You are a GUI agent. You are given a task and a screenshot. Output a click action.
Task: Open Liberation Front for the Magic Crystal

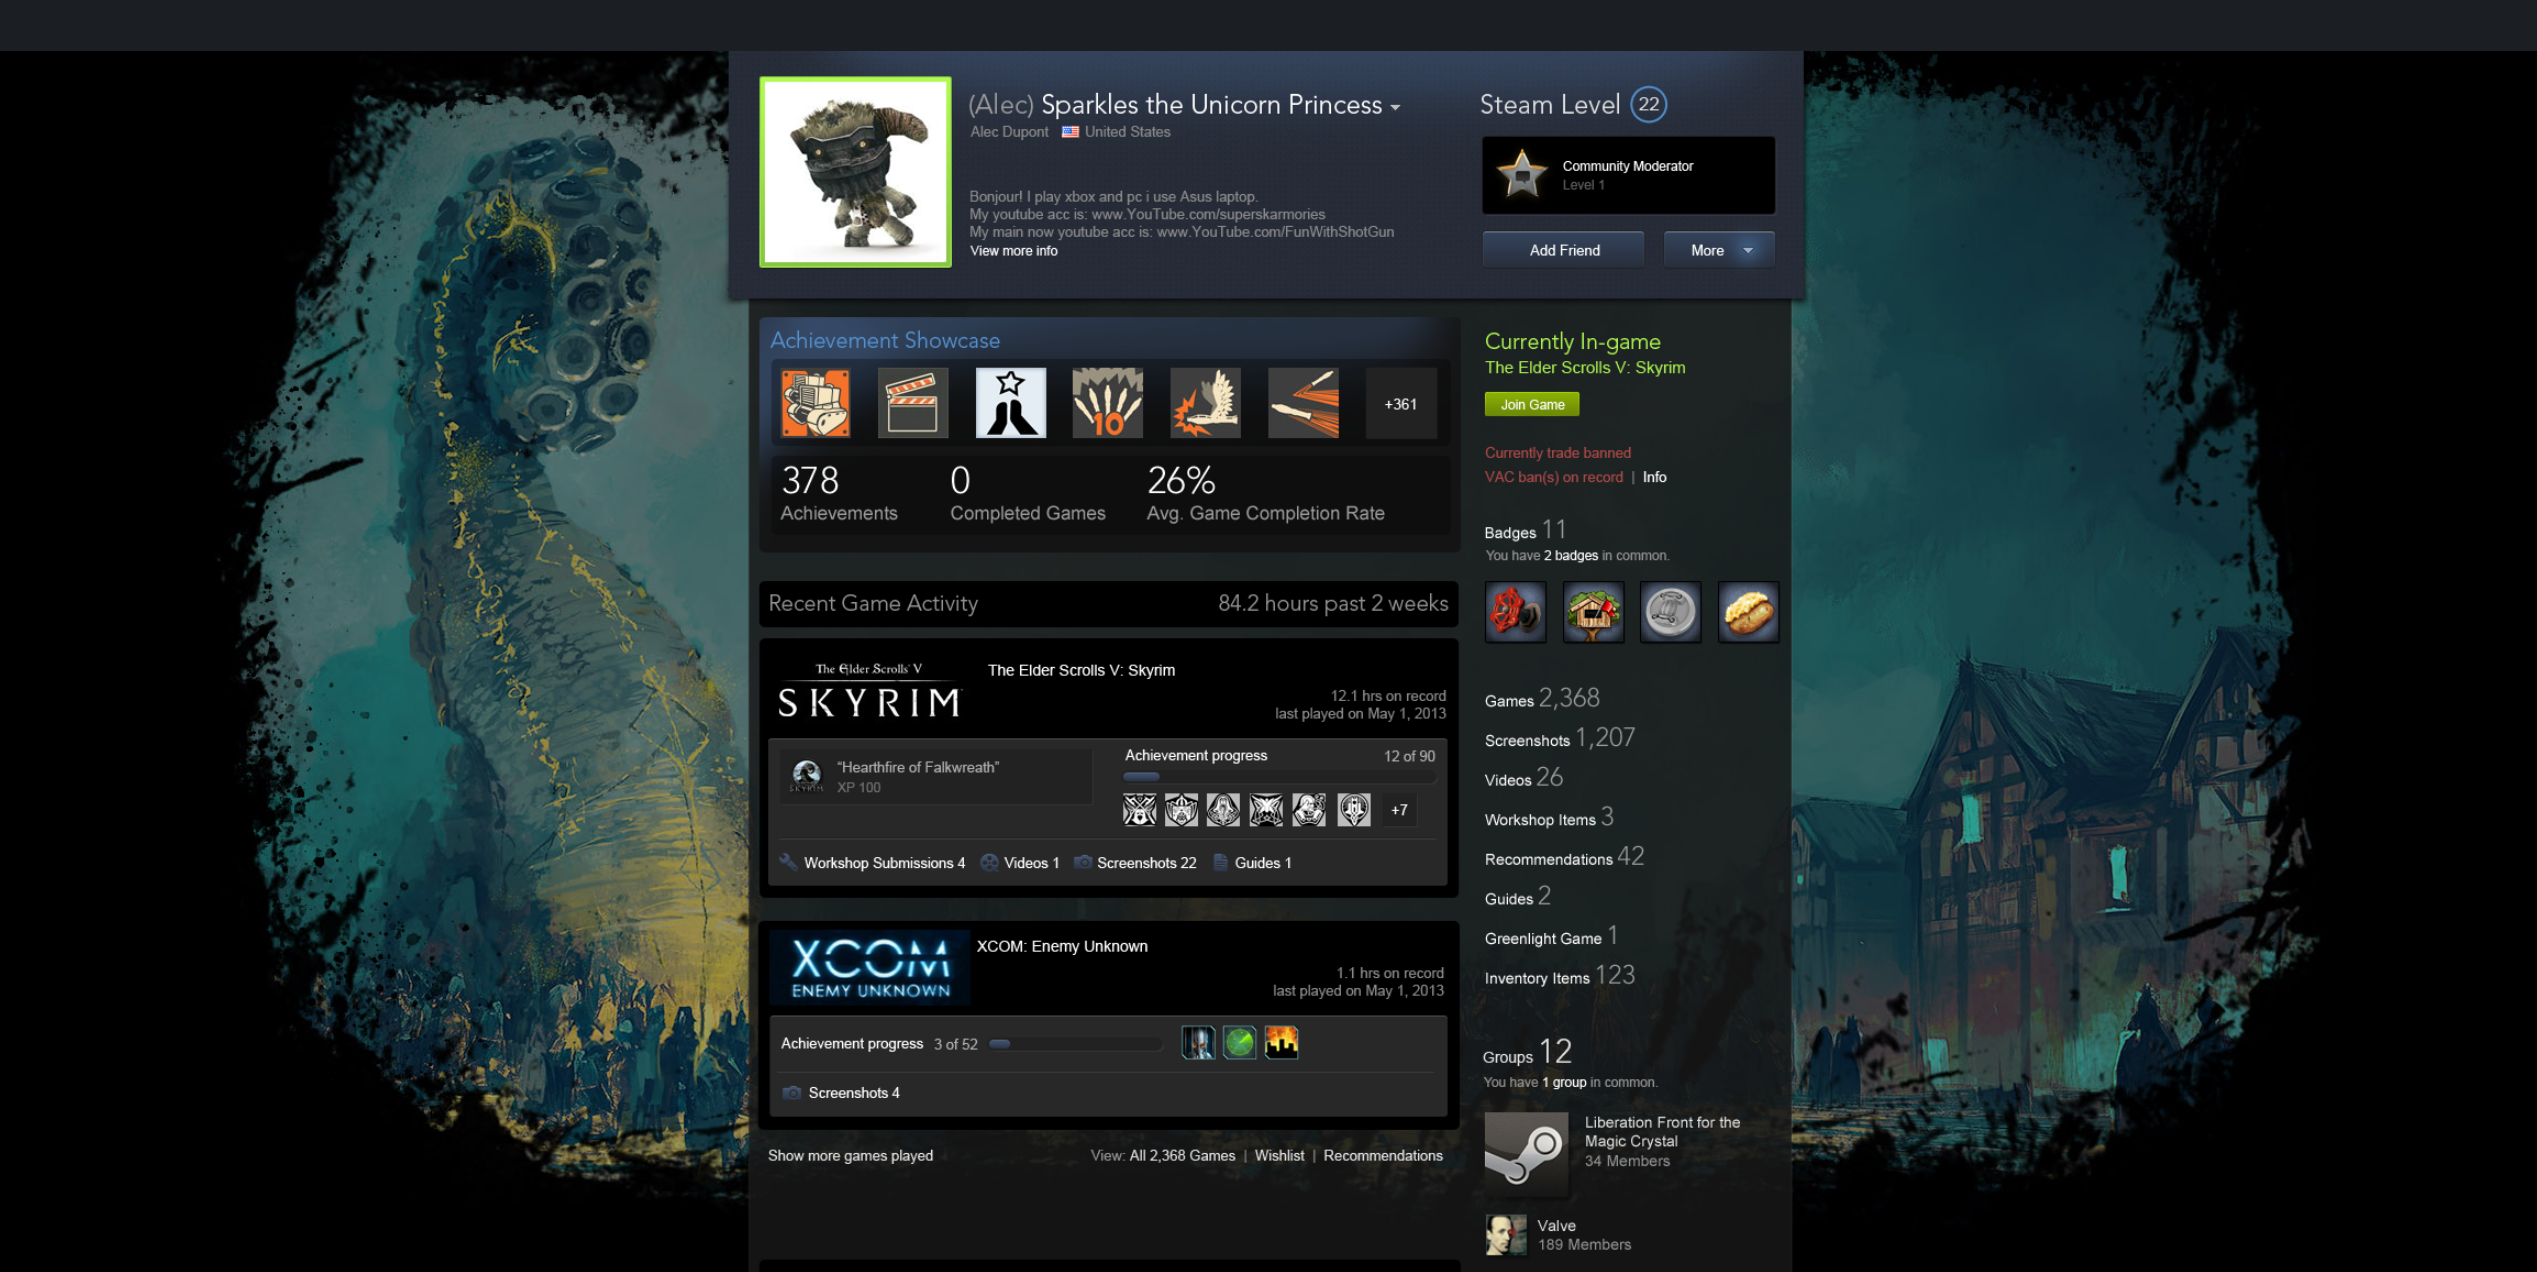(1662, 1132)
